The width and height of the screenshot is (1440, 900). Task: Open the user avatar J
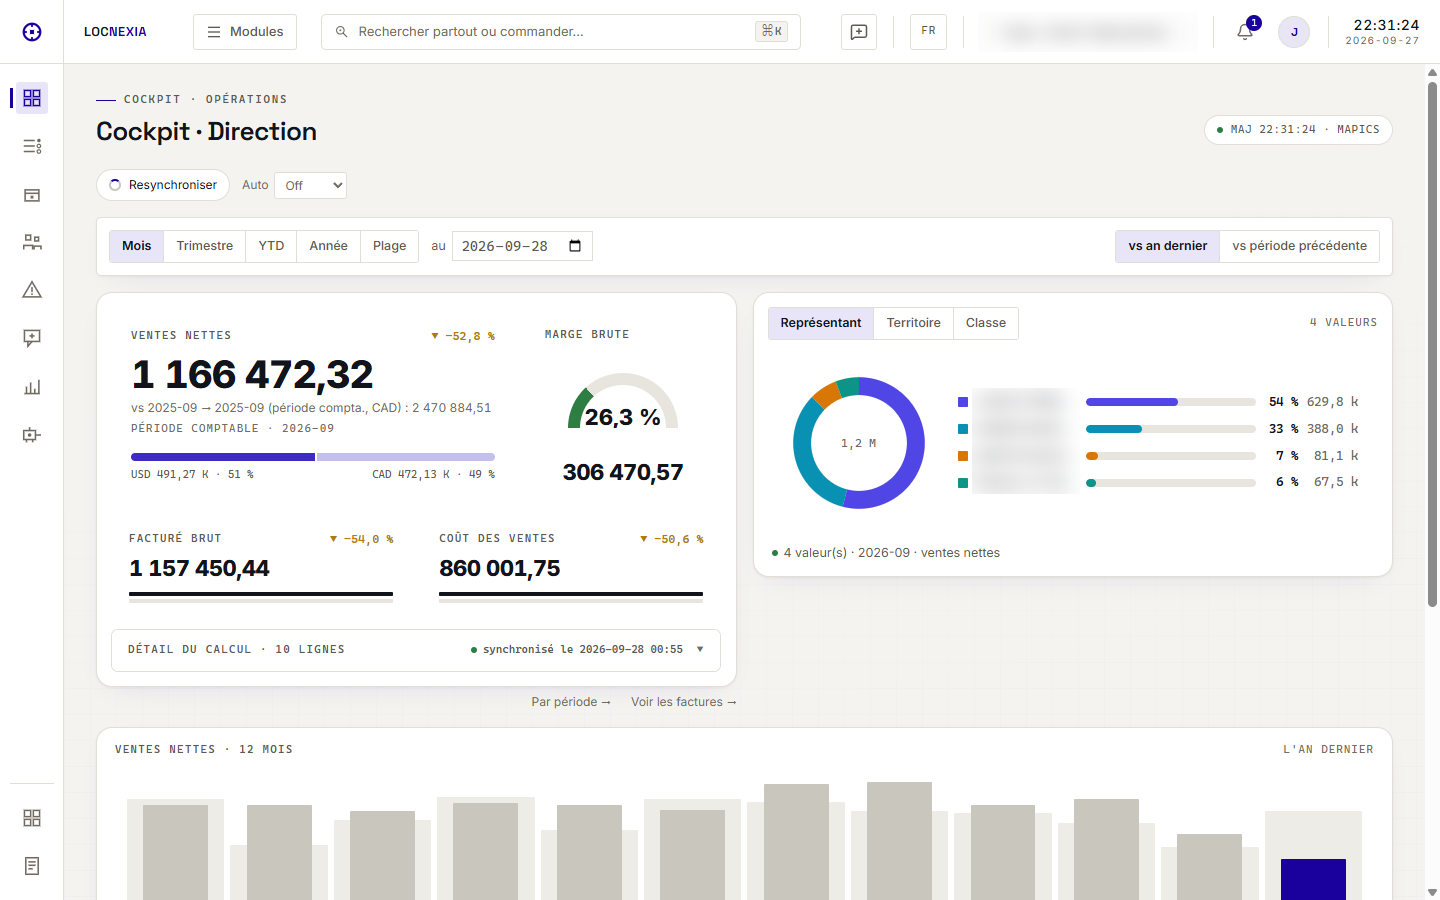(1294, 32)
